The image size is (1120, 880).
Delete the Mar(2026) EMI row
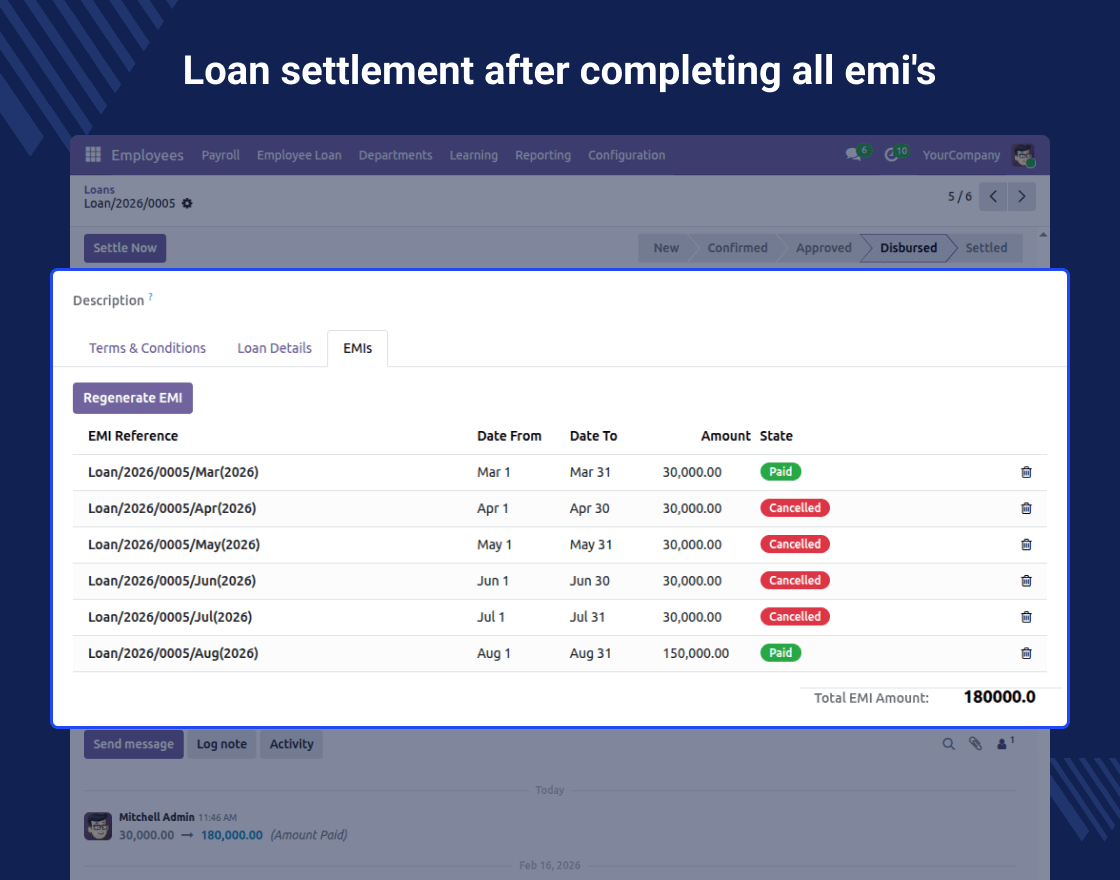click(x=1026, y=472)
